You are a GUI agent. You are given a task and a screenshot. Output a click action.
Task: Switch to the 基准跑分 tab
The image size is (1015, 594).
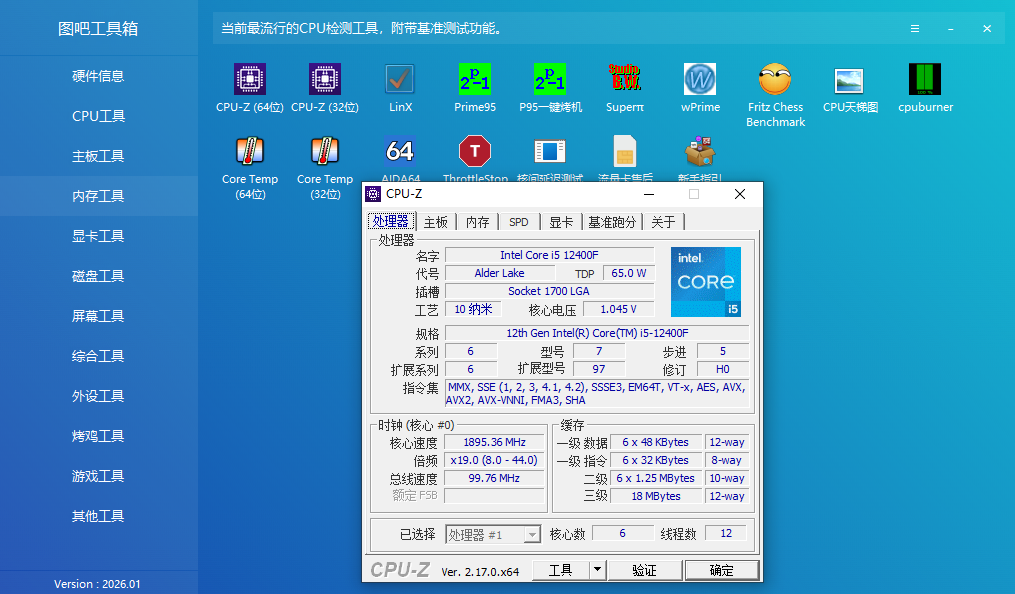tap(611, 222)
